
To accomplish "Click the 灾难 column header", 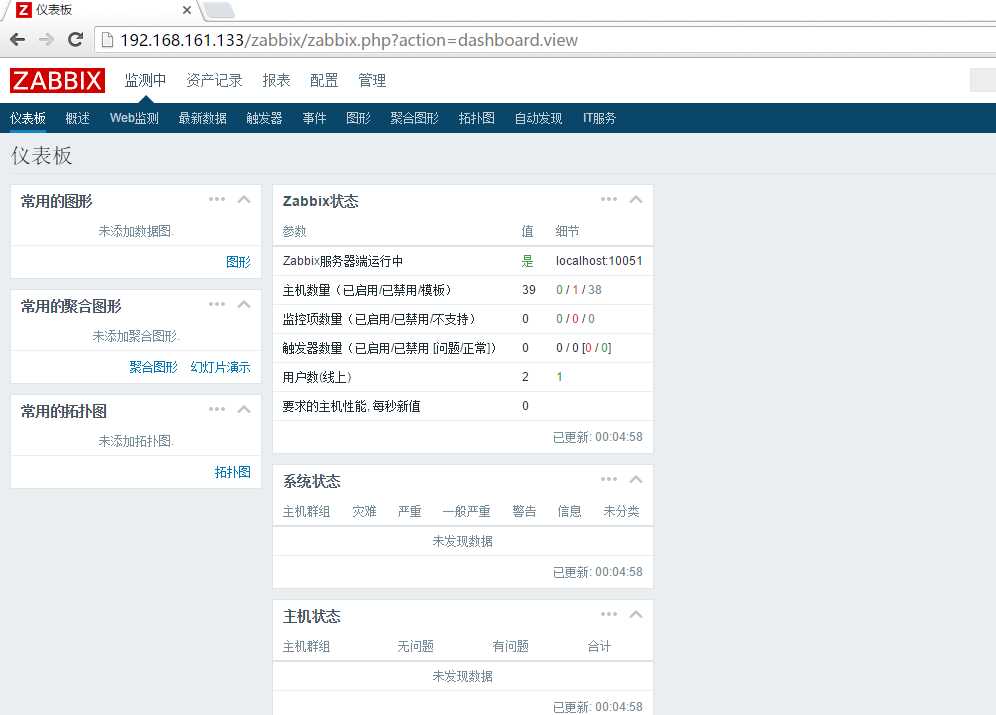I will pyautogui.click(x=364, y=511).
